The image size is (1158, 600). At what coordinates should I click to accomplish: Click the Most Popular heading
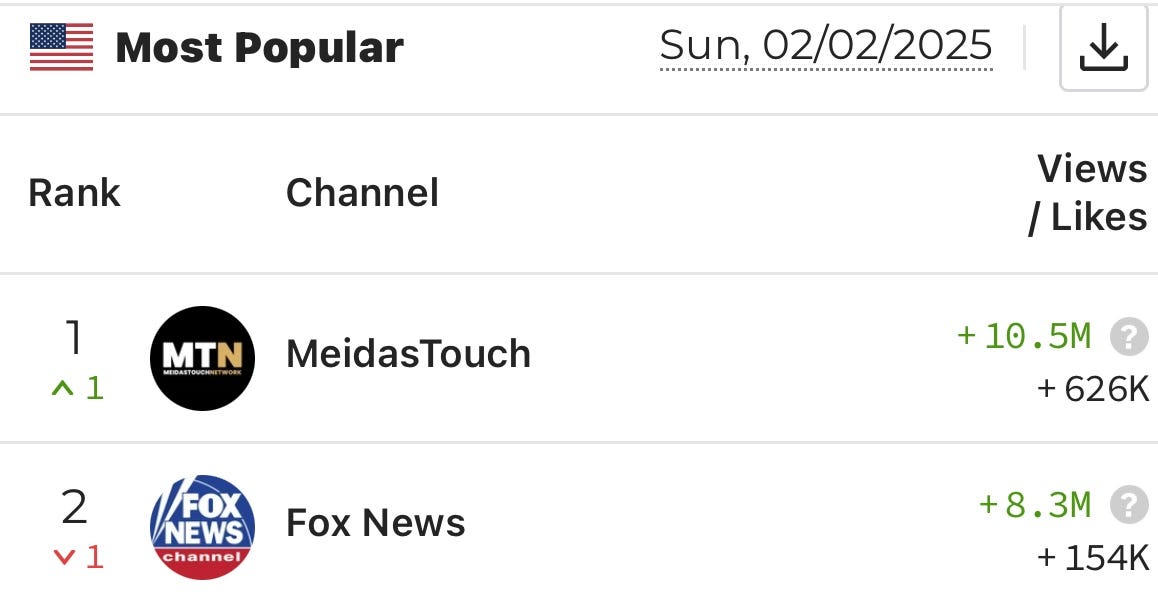coord(260,45)
